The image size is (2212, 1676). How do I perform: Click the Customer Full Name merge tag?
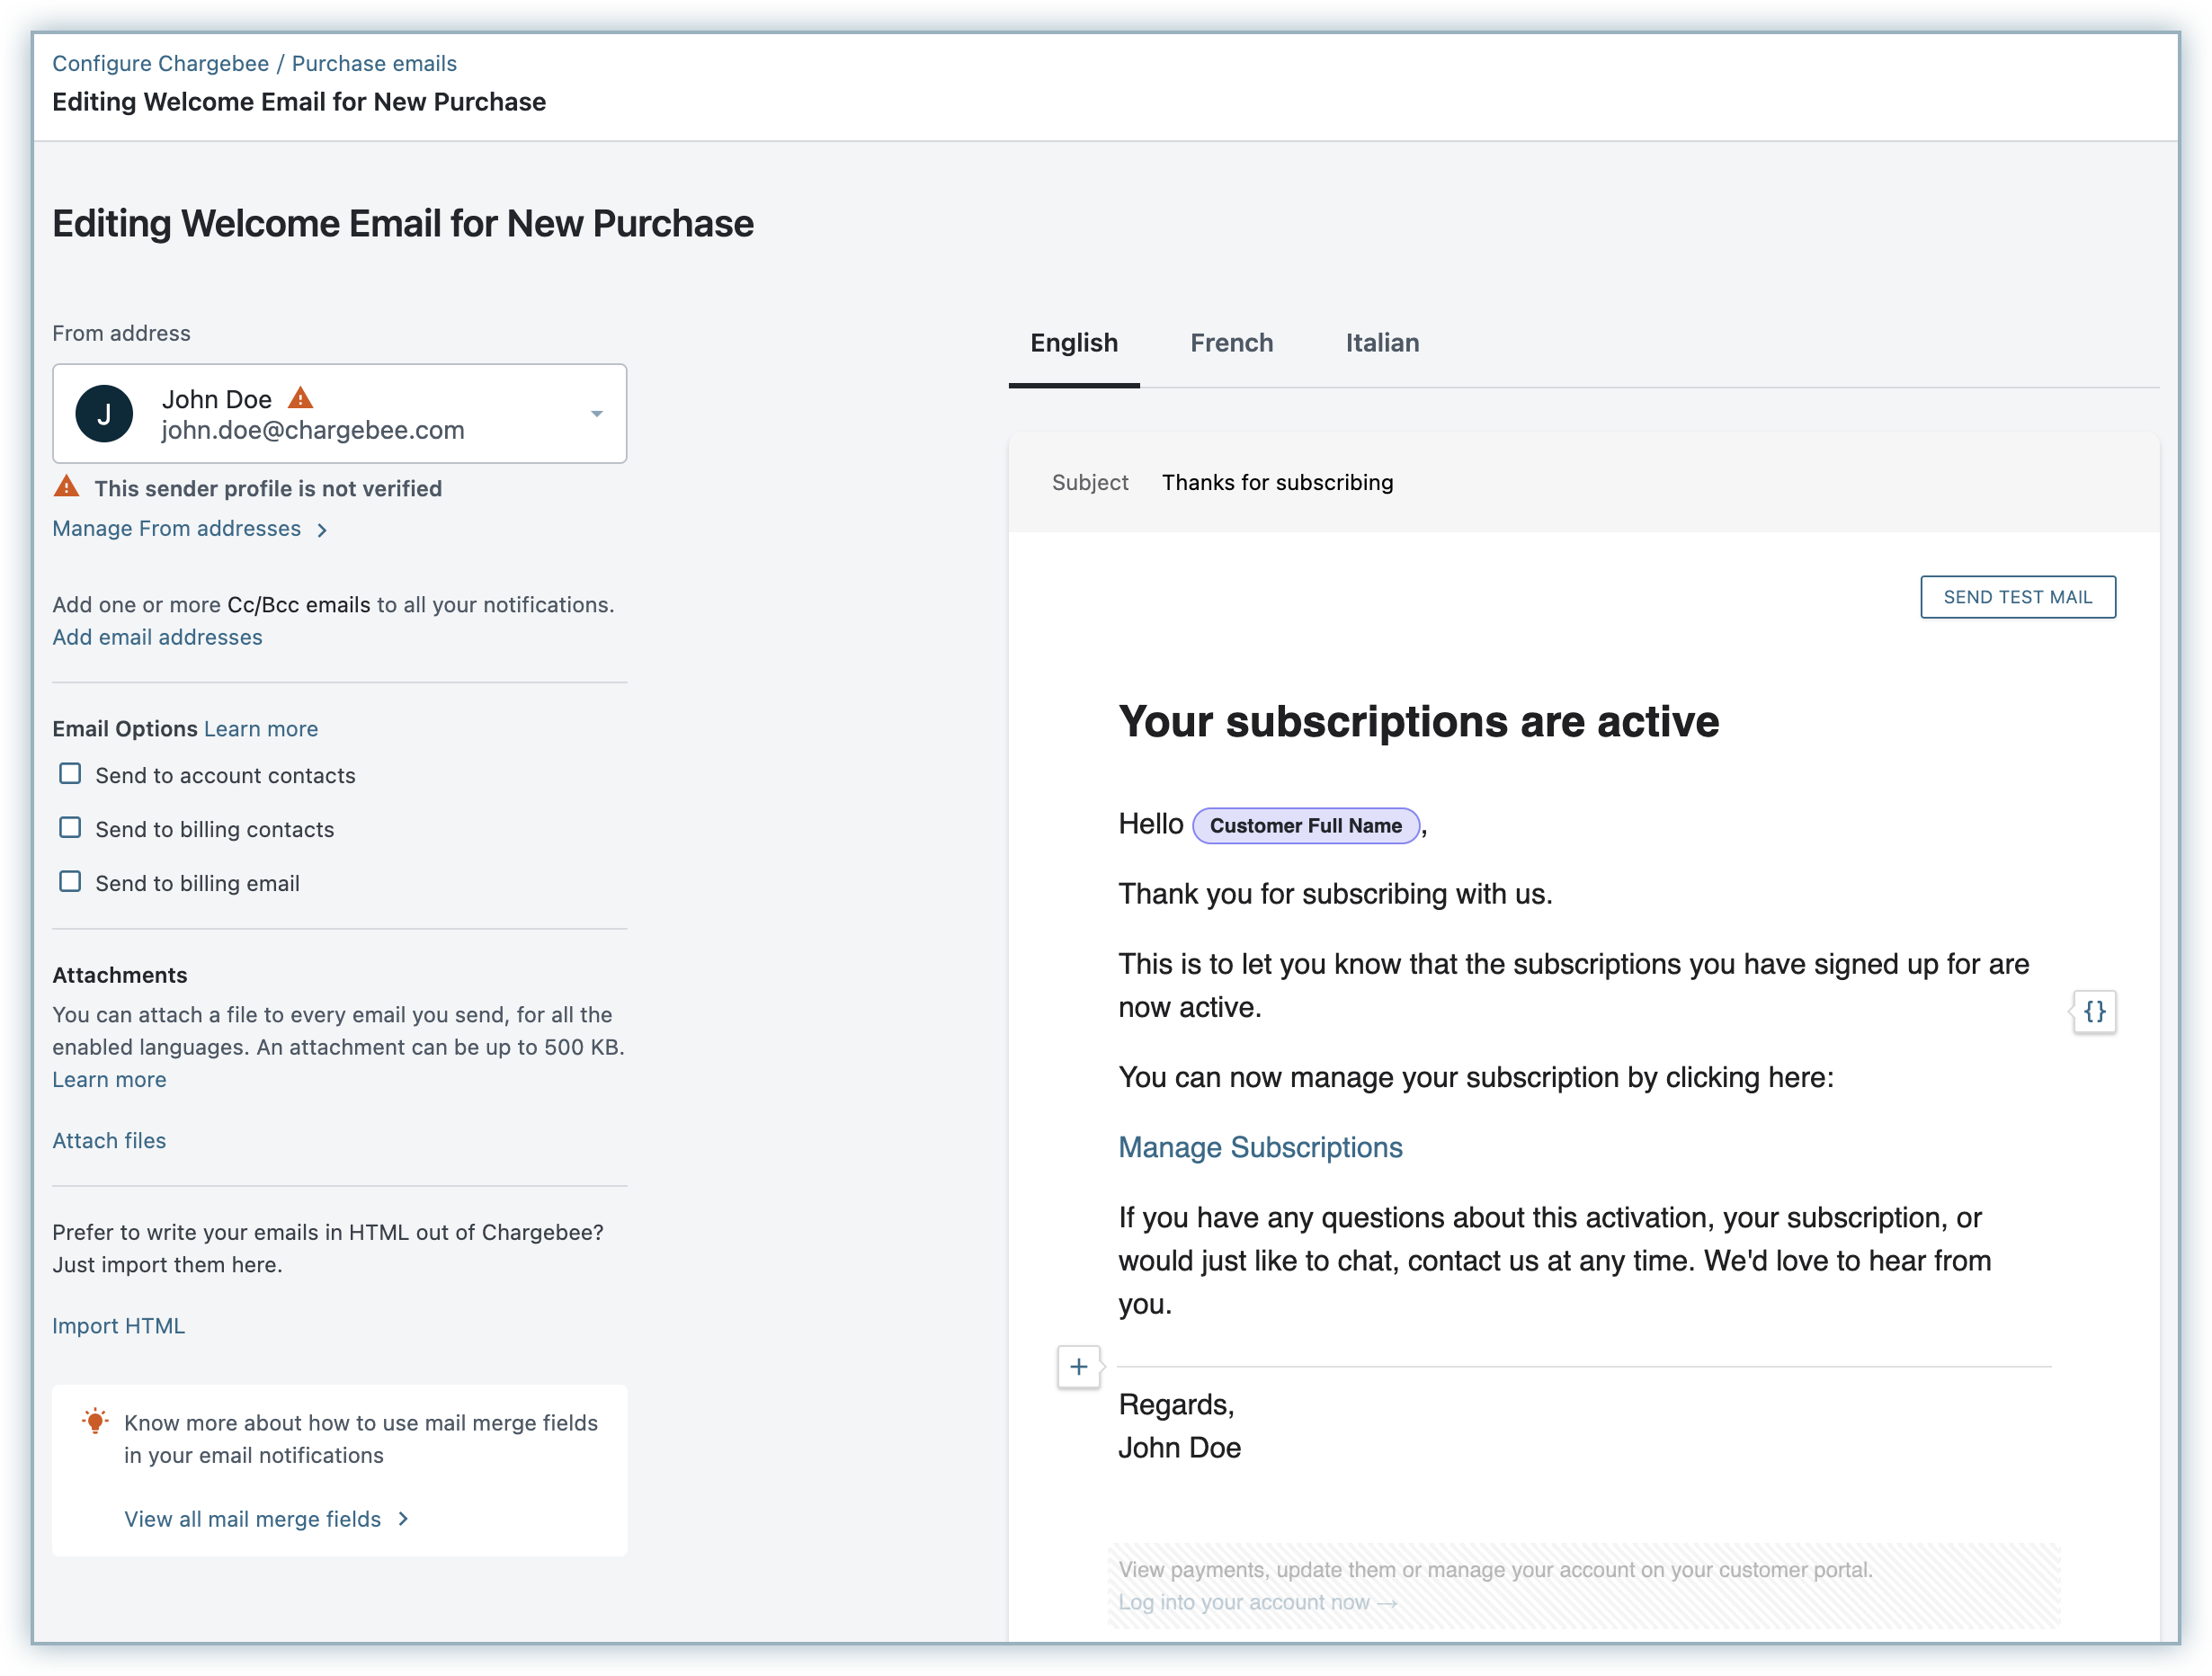click(x=1305, y=825)
